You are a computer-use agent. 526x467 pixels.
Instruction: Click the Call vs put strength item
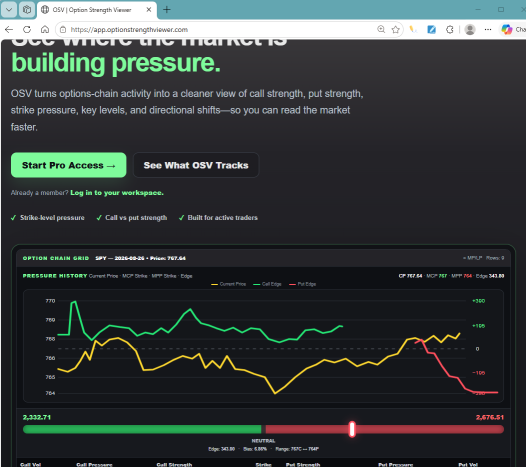tap(132, 218)
